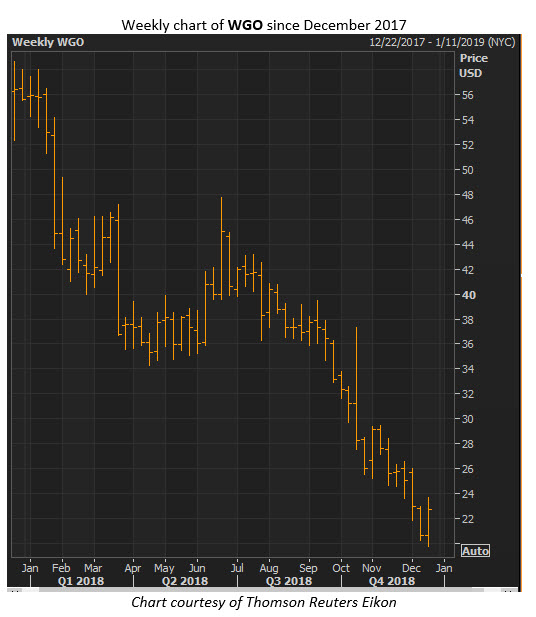Click the Q2 2018 quarter label

[185, 581]
